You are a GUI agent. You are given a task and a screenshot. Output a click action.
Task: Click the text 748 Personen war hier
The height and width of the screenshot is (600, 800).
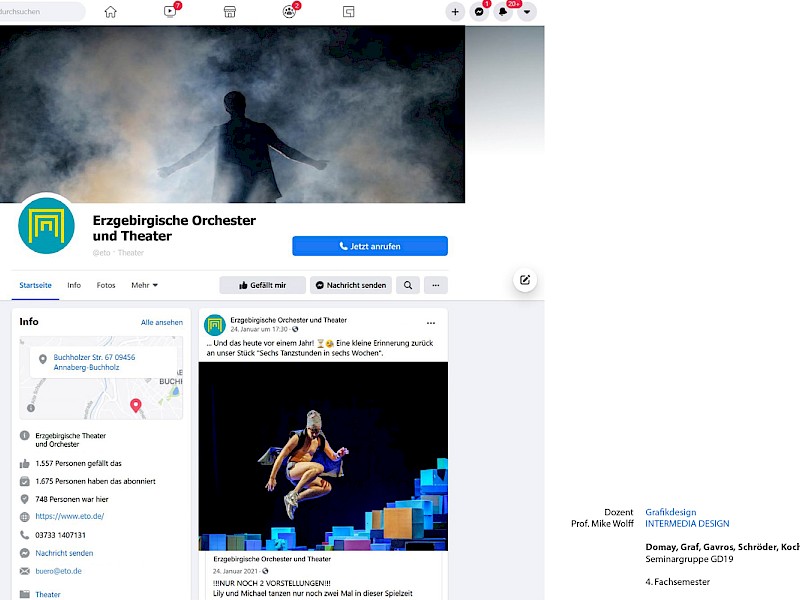(x=72, y=499)
